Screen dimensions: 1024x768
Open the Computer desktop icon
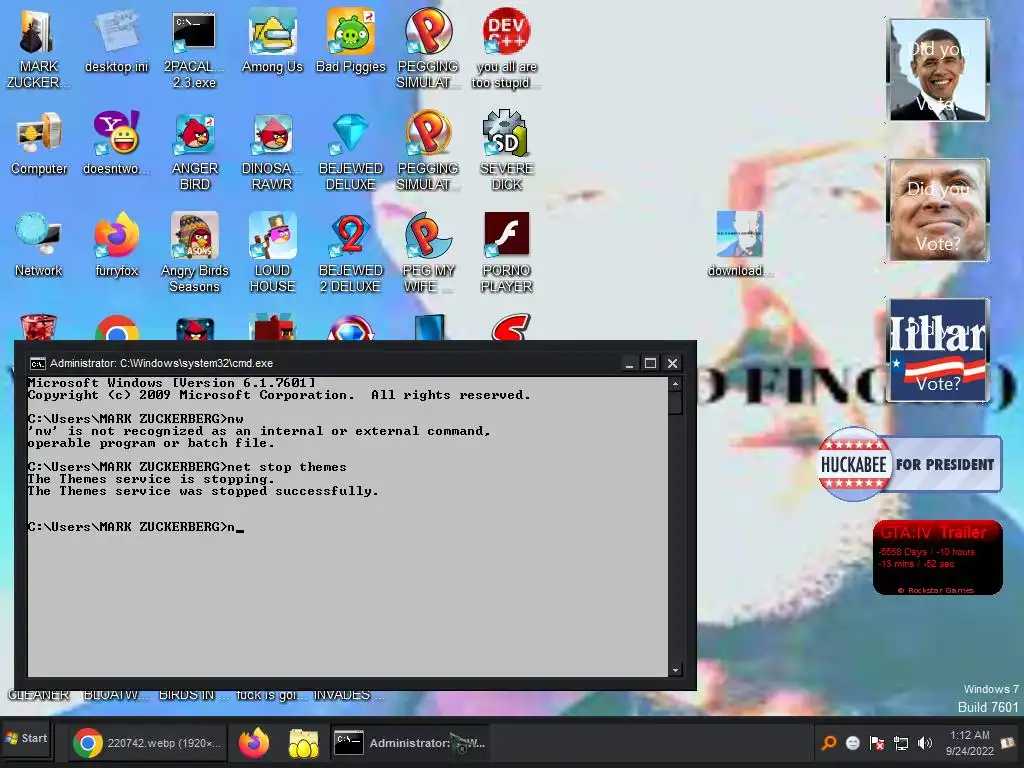pos(39,144)
